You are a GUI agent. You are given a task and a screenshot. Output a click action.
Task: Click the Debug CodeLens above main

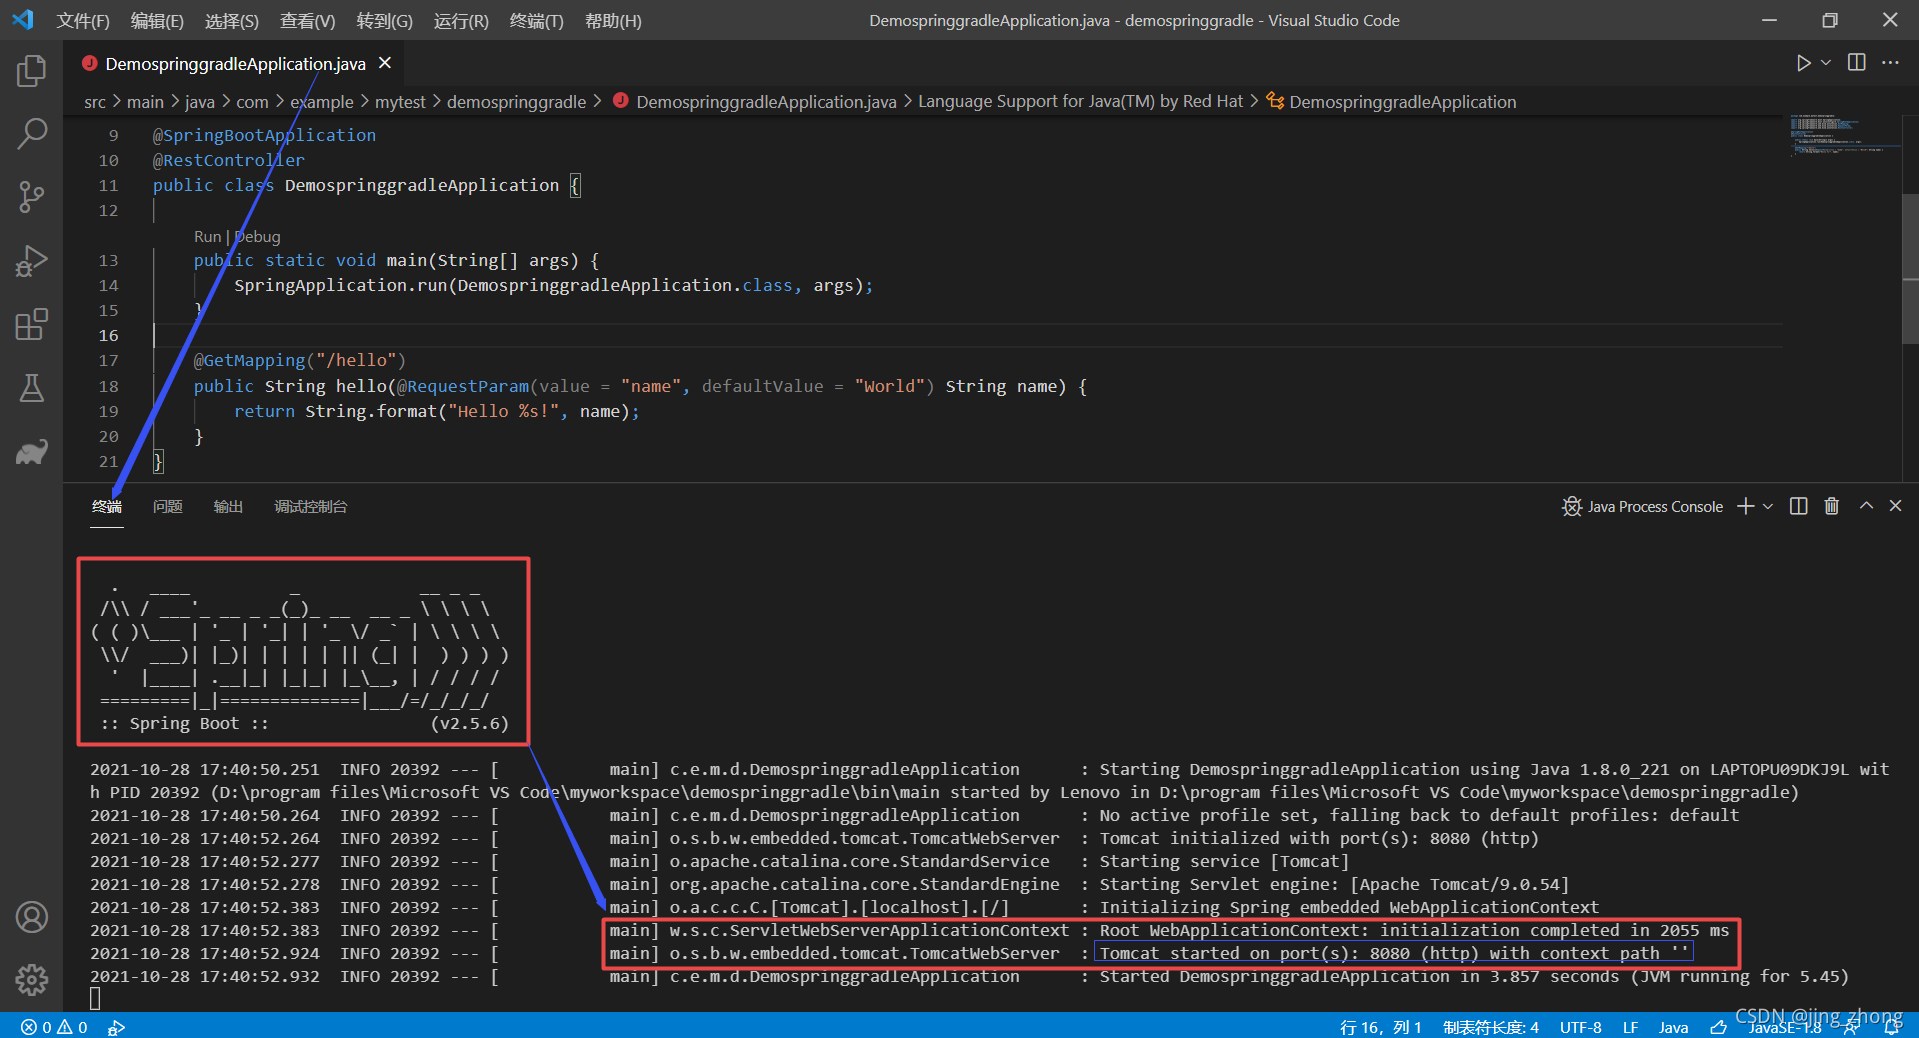tap(258, 237)
